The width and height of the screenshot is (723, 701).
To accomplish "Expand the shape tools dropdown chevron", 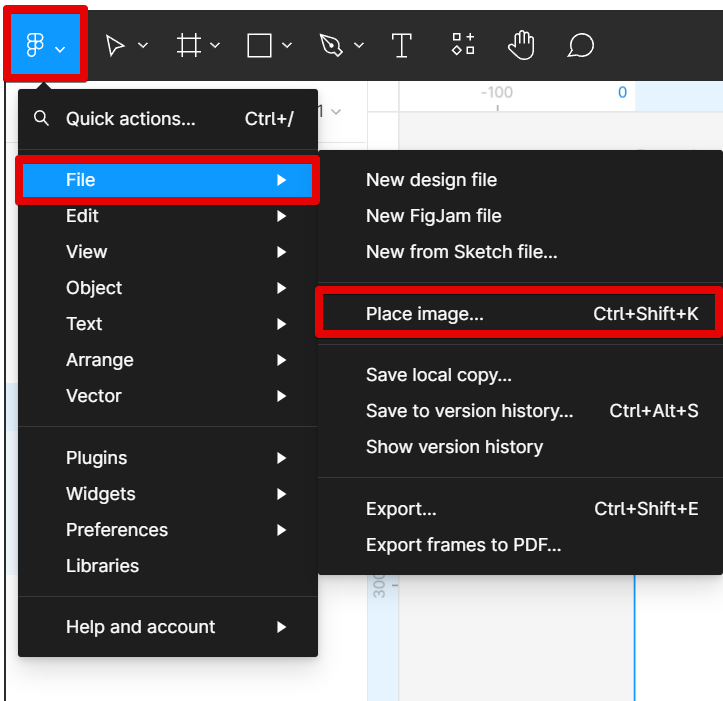I will click(x=287, y=46).
